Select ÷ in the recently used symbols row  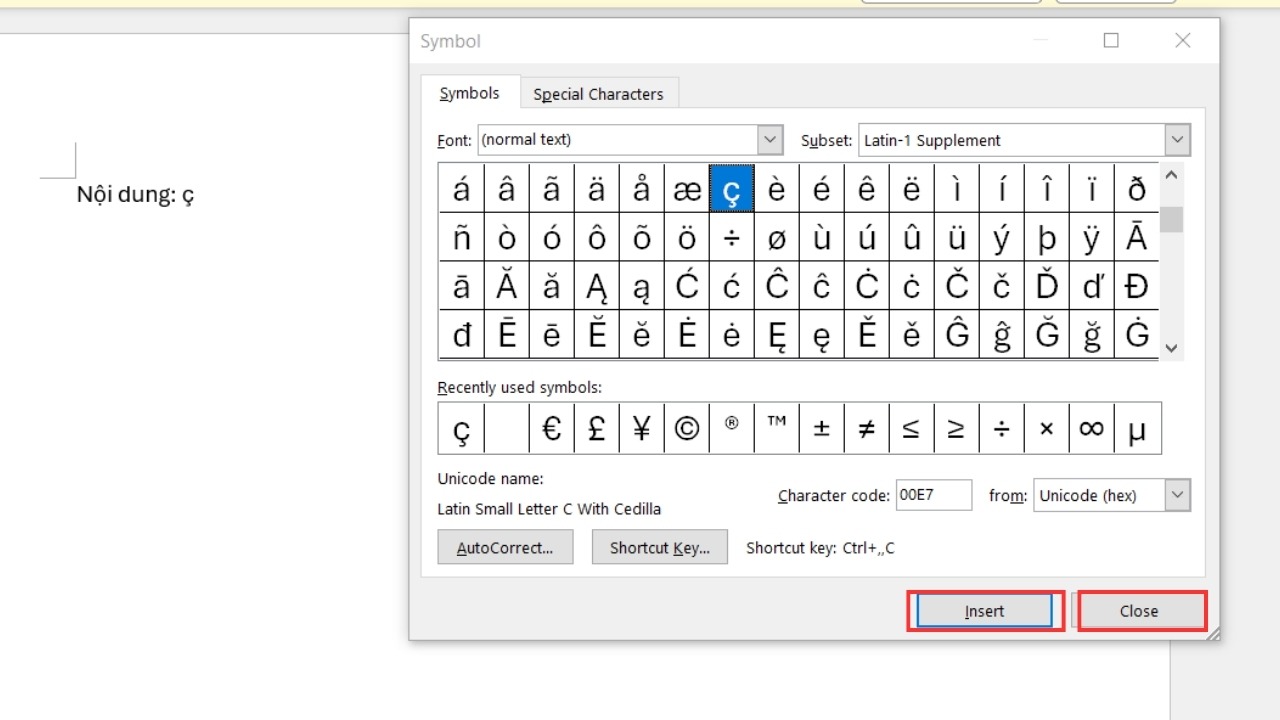coord(1001,428)
